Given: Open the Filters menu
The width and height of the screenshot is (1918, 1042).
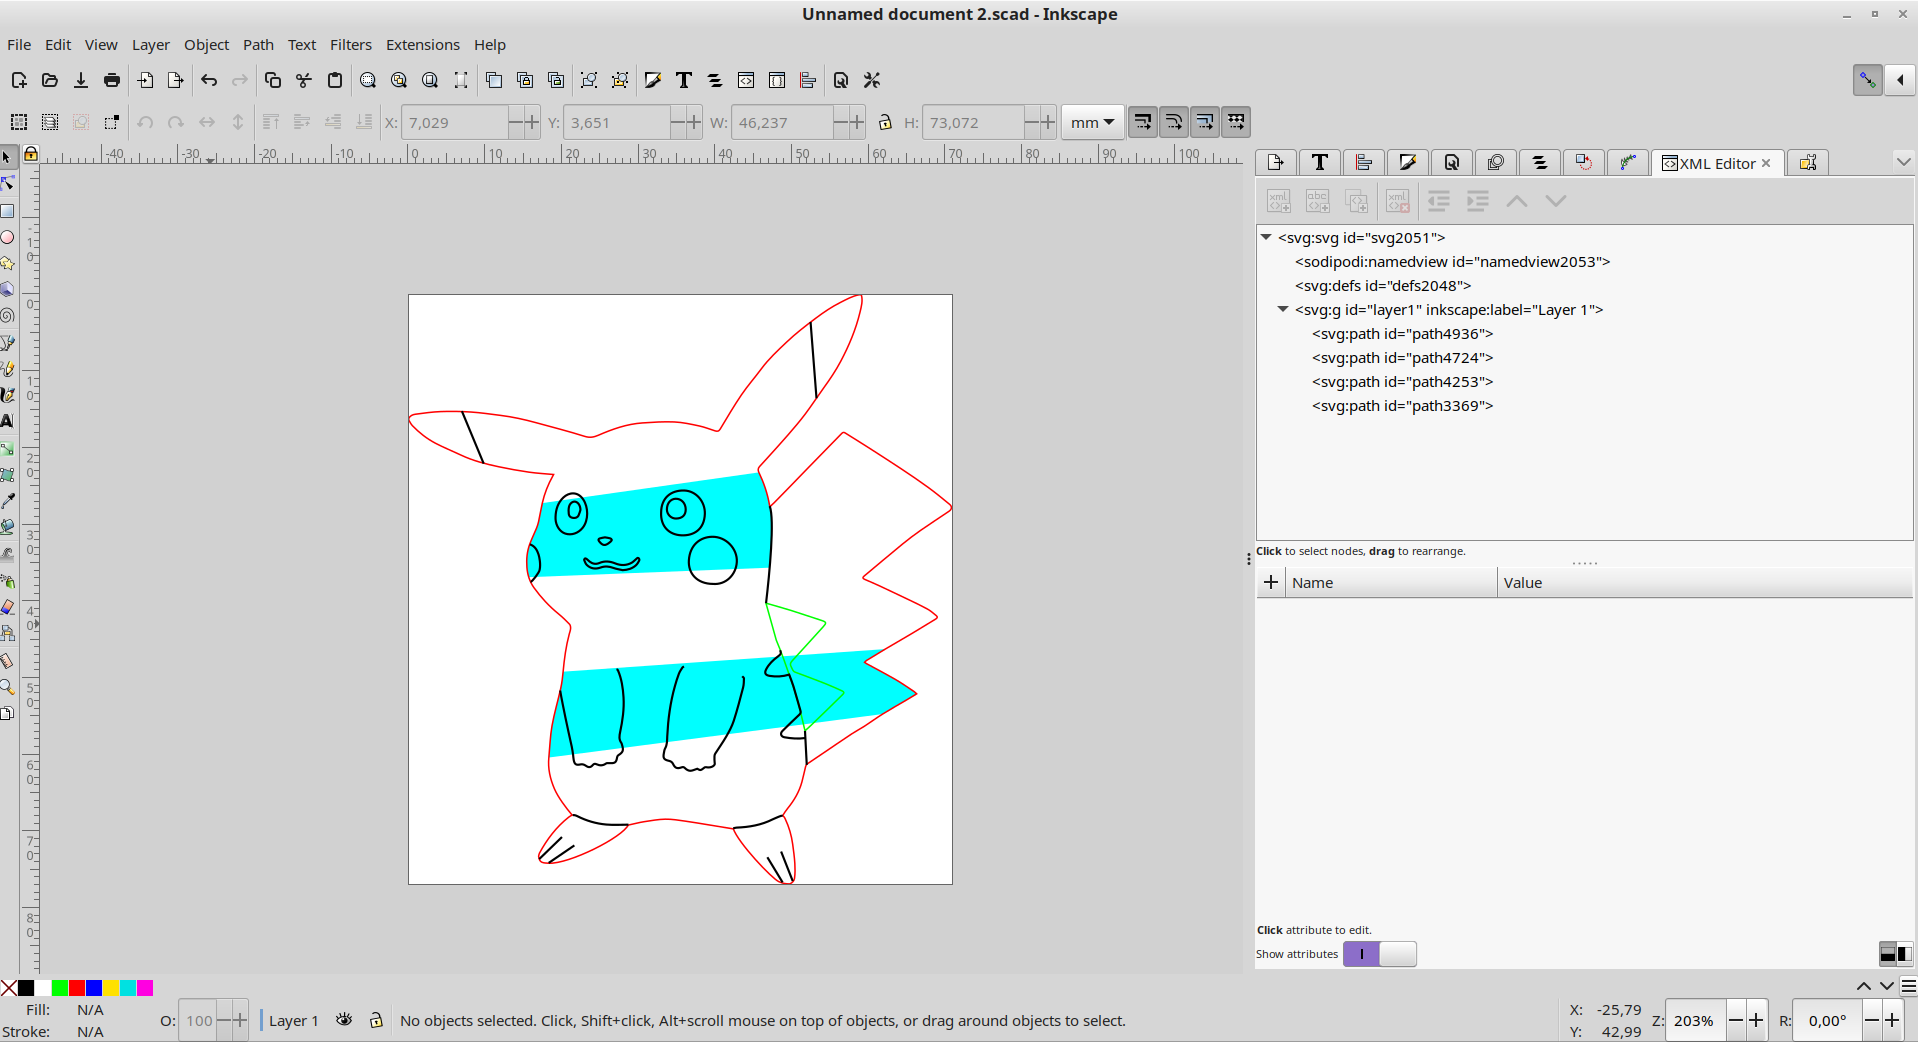Looking at the screenshot, I should 351,45.
